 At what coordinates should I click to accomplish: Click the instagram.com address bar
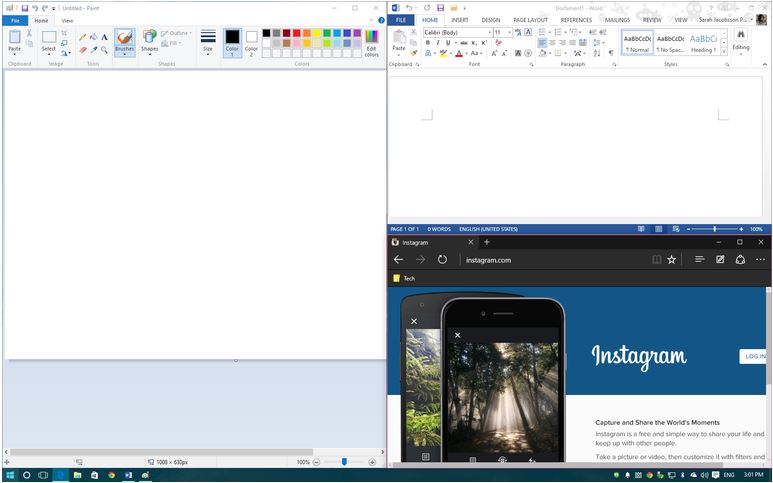point(552,260)
